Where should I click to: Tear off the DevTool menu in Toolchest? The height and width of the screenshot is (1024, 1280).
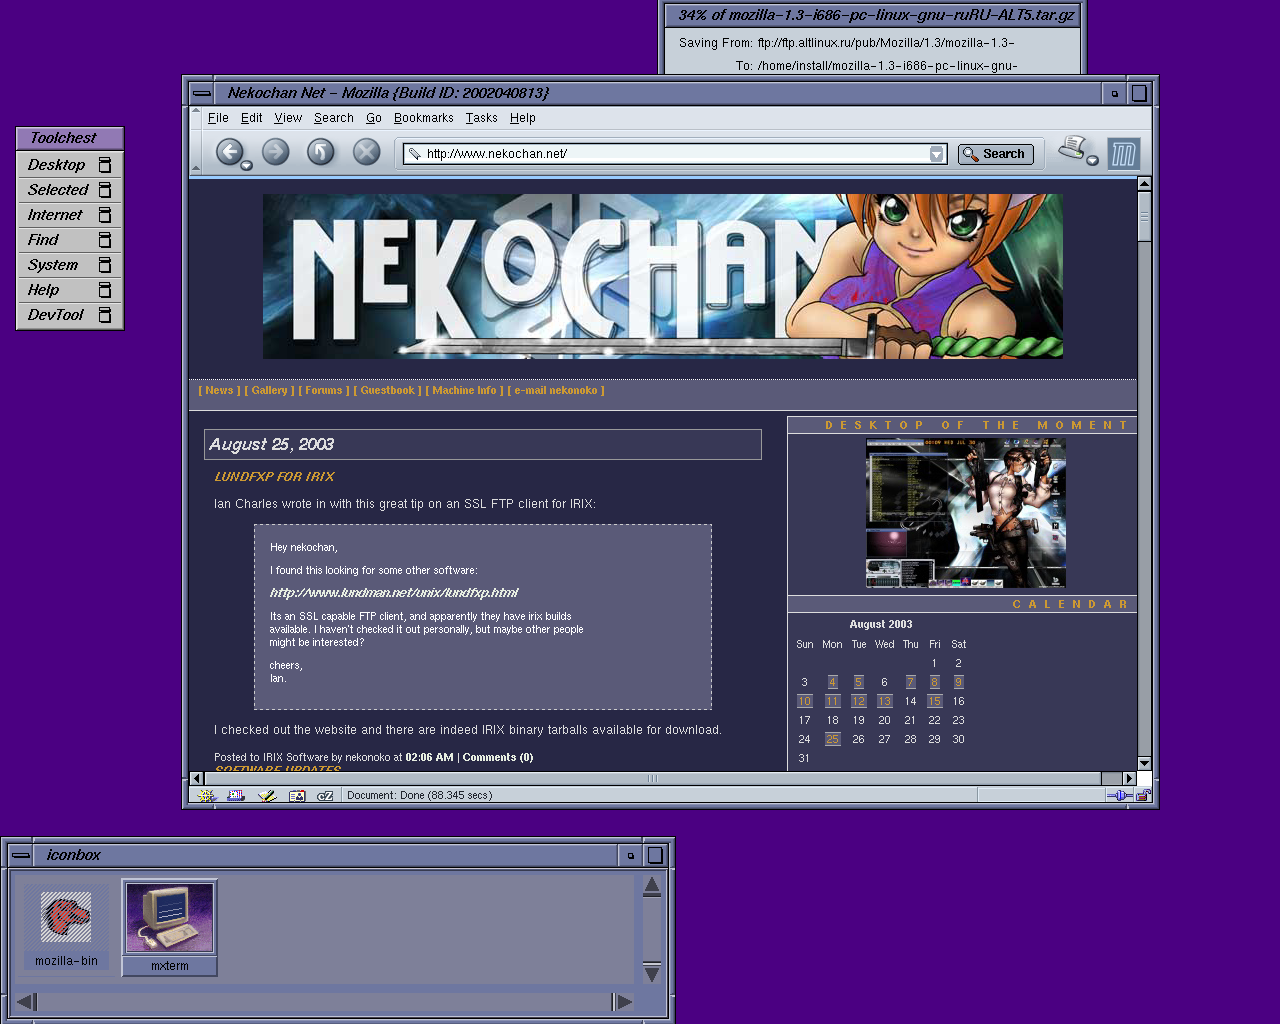(104, 315)
